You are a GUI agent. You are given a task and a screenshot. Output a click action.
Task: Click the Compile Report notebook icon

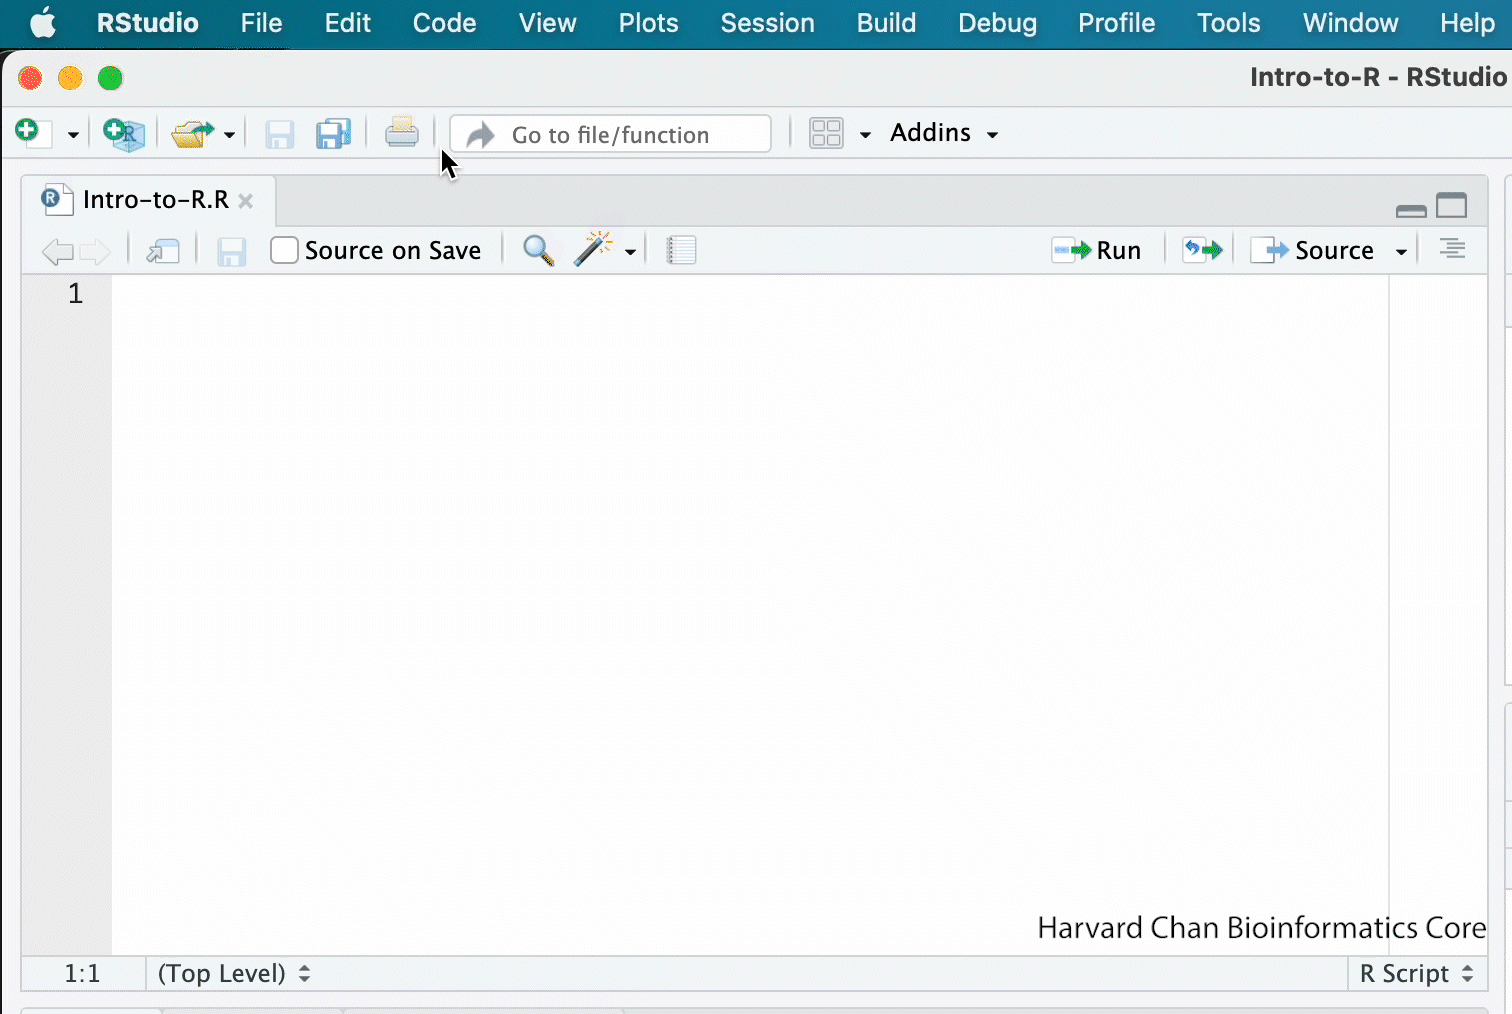point(681,250)
